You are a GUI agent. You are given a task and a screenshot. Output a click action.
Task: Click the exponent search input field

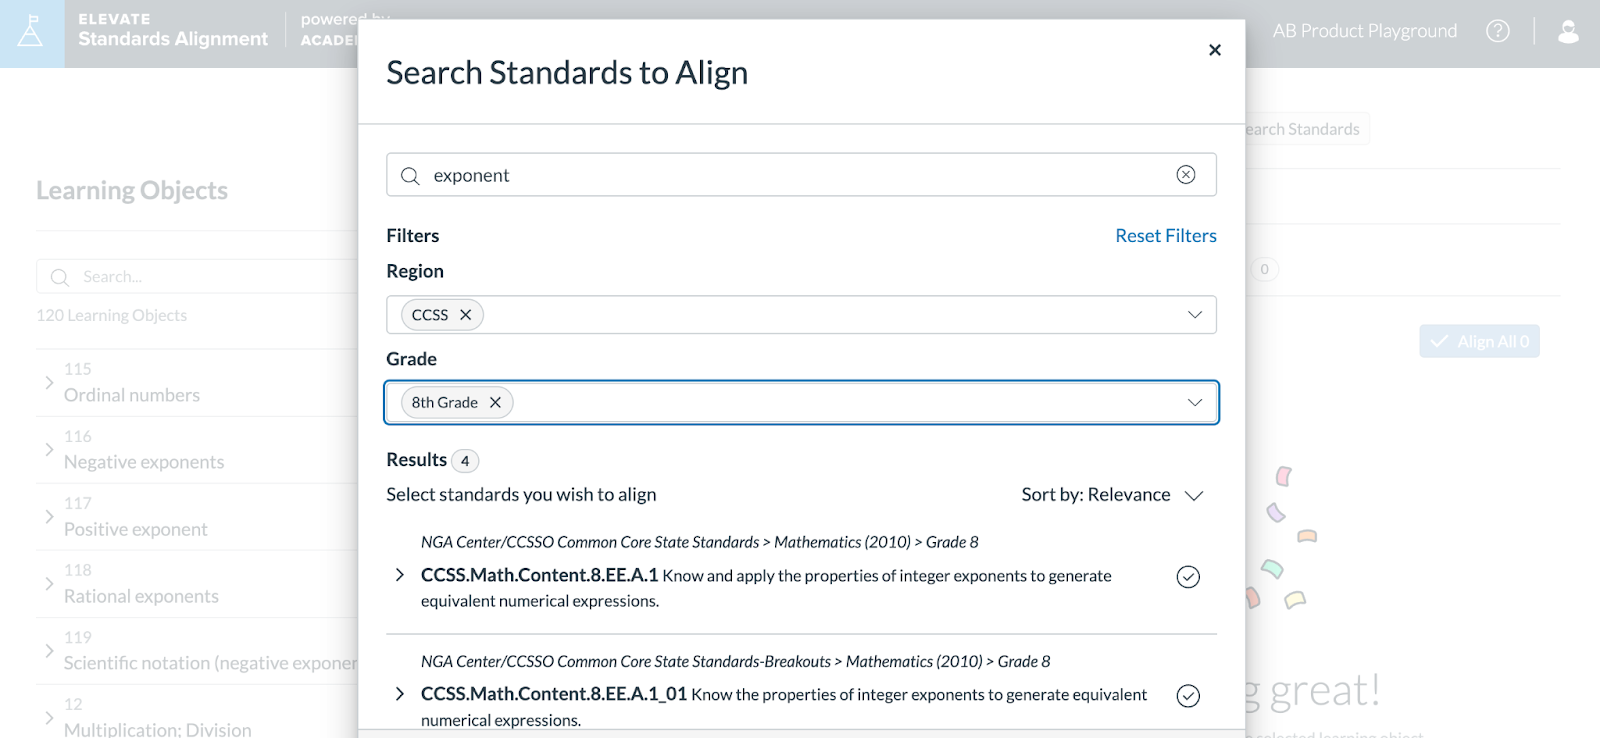click(790, 176)
